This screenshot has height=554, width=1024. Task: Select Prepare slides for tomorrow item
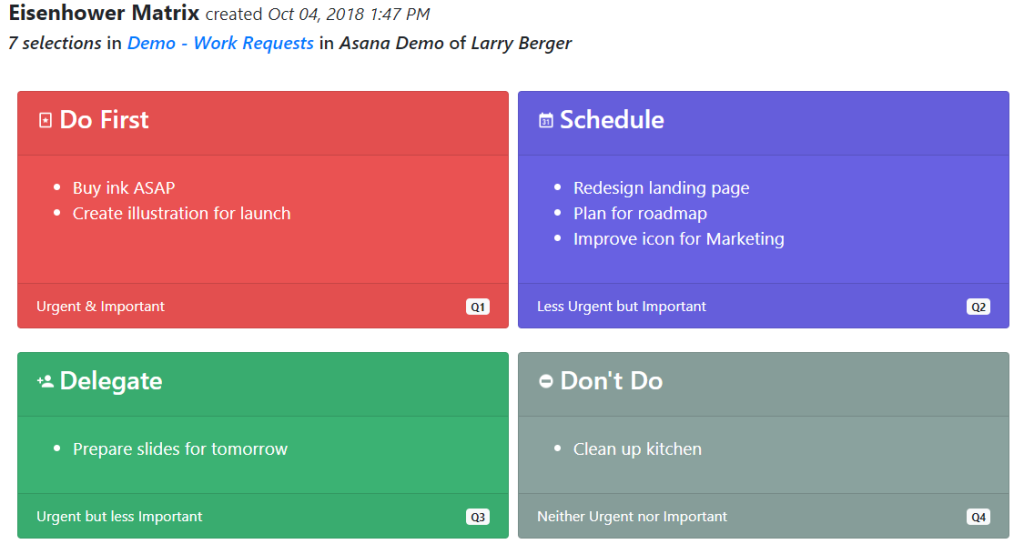click(x=180, y=449)
